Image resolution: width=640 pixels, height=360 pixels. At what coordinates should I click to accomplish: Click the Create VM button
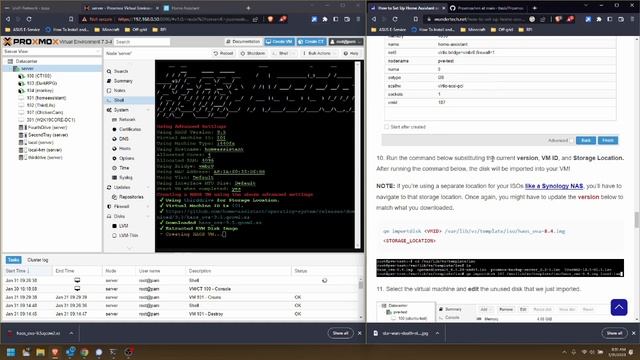279,42
